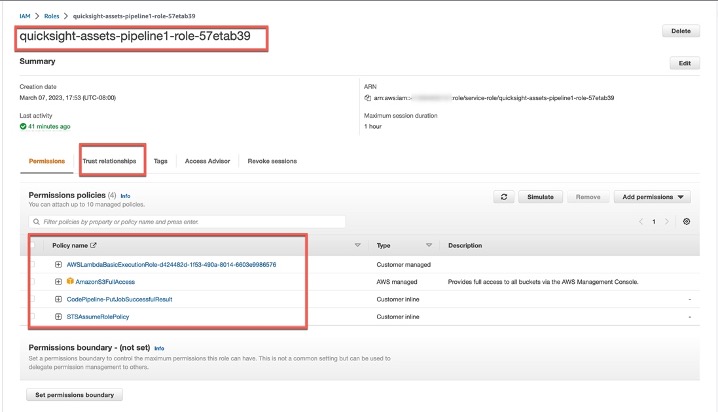Image resolution: width=718 pixels, height=412 pixels.
Task: Select the STSAssumeRolePolicy checkbox
Action: point(33,316)
